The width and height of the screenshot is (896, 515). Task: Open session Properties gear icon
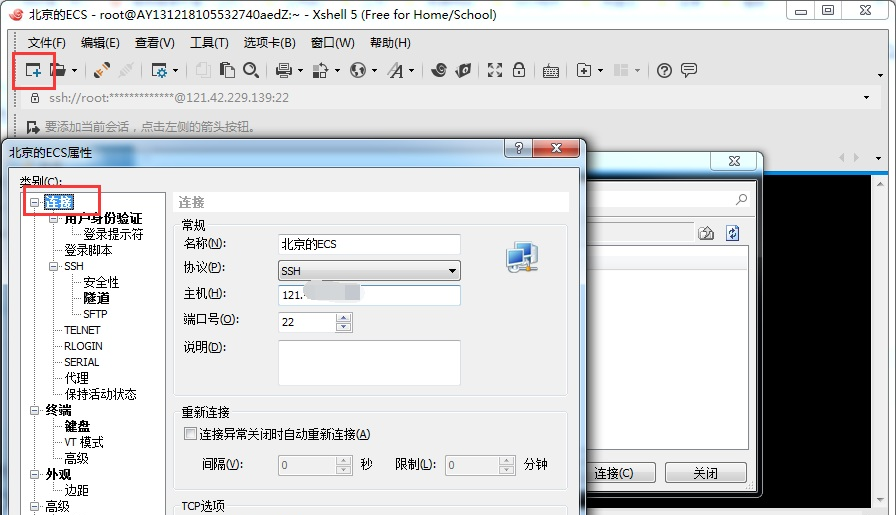point(159,70)
